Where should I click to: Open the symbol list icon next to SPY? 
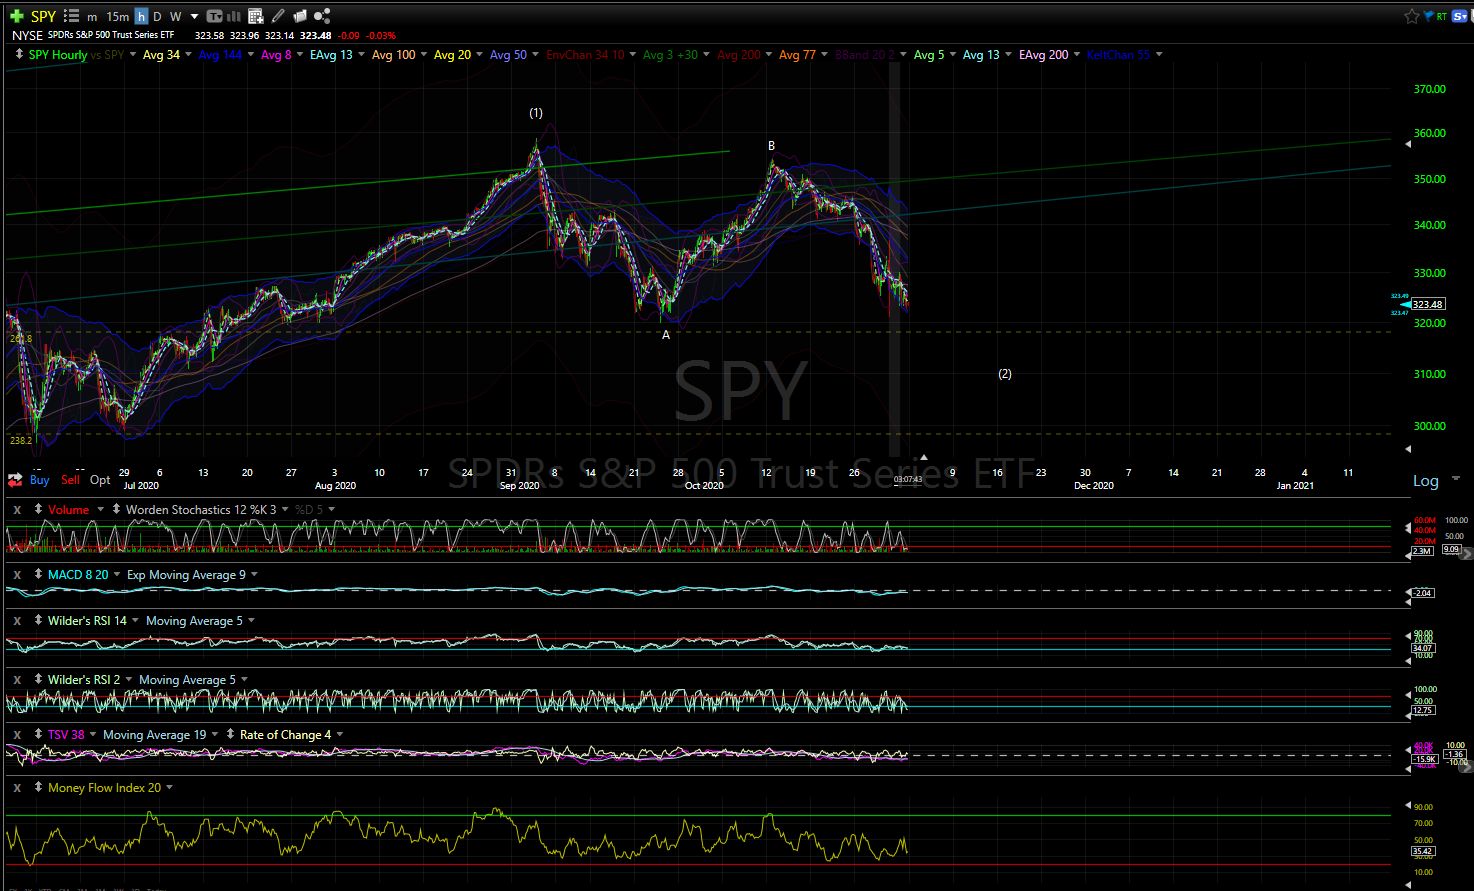(x=71, y=16)
